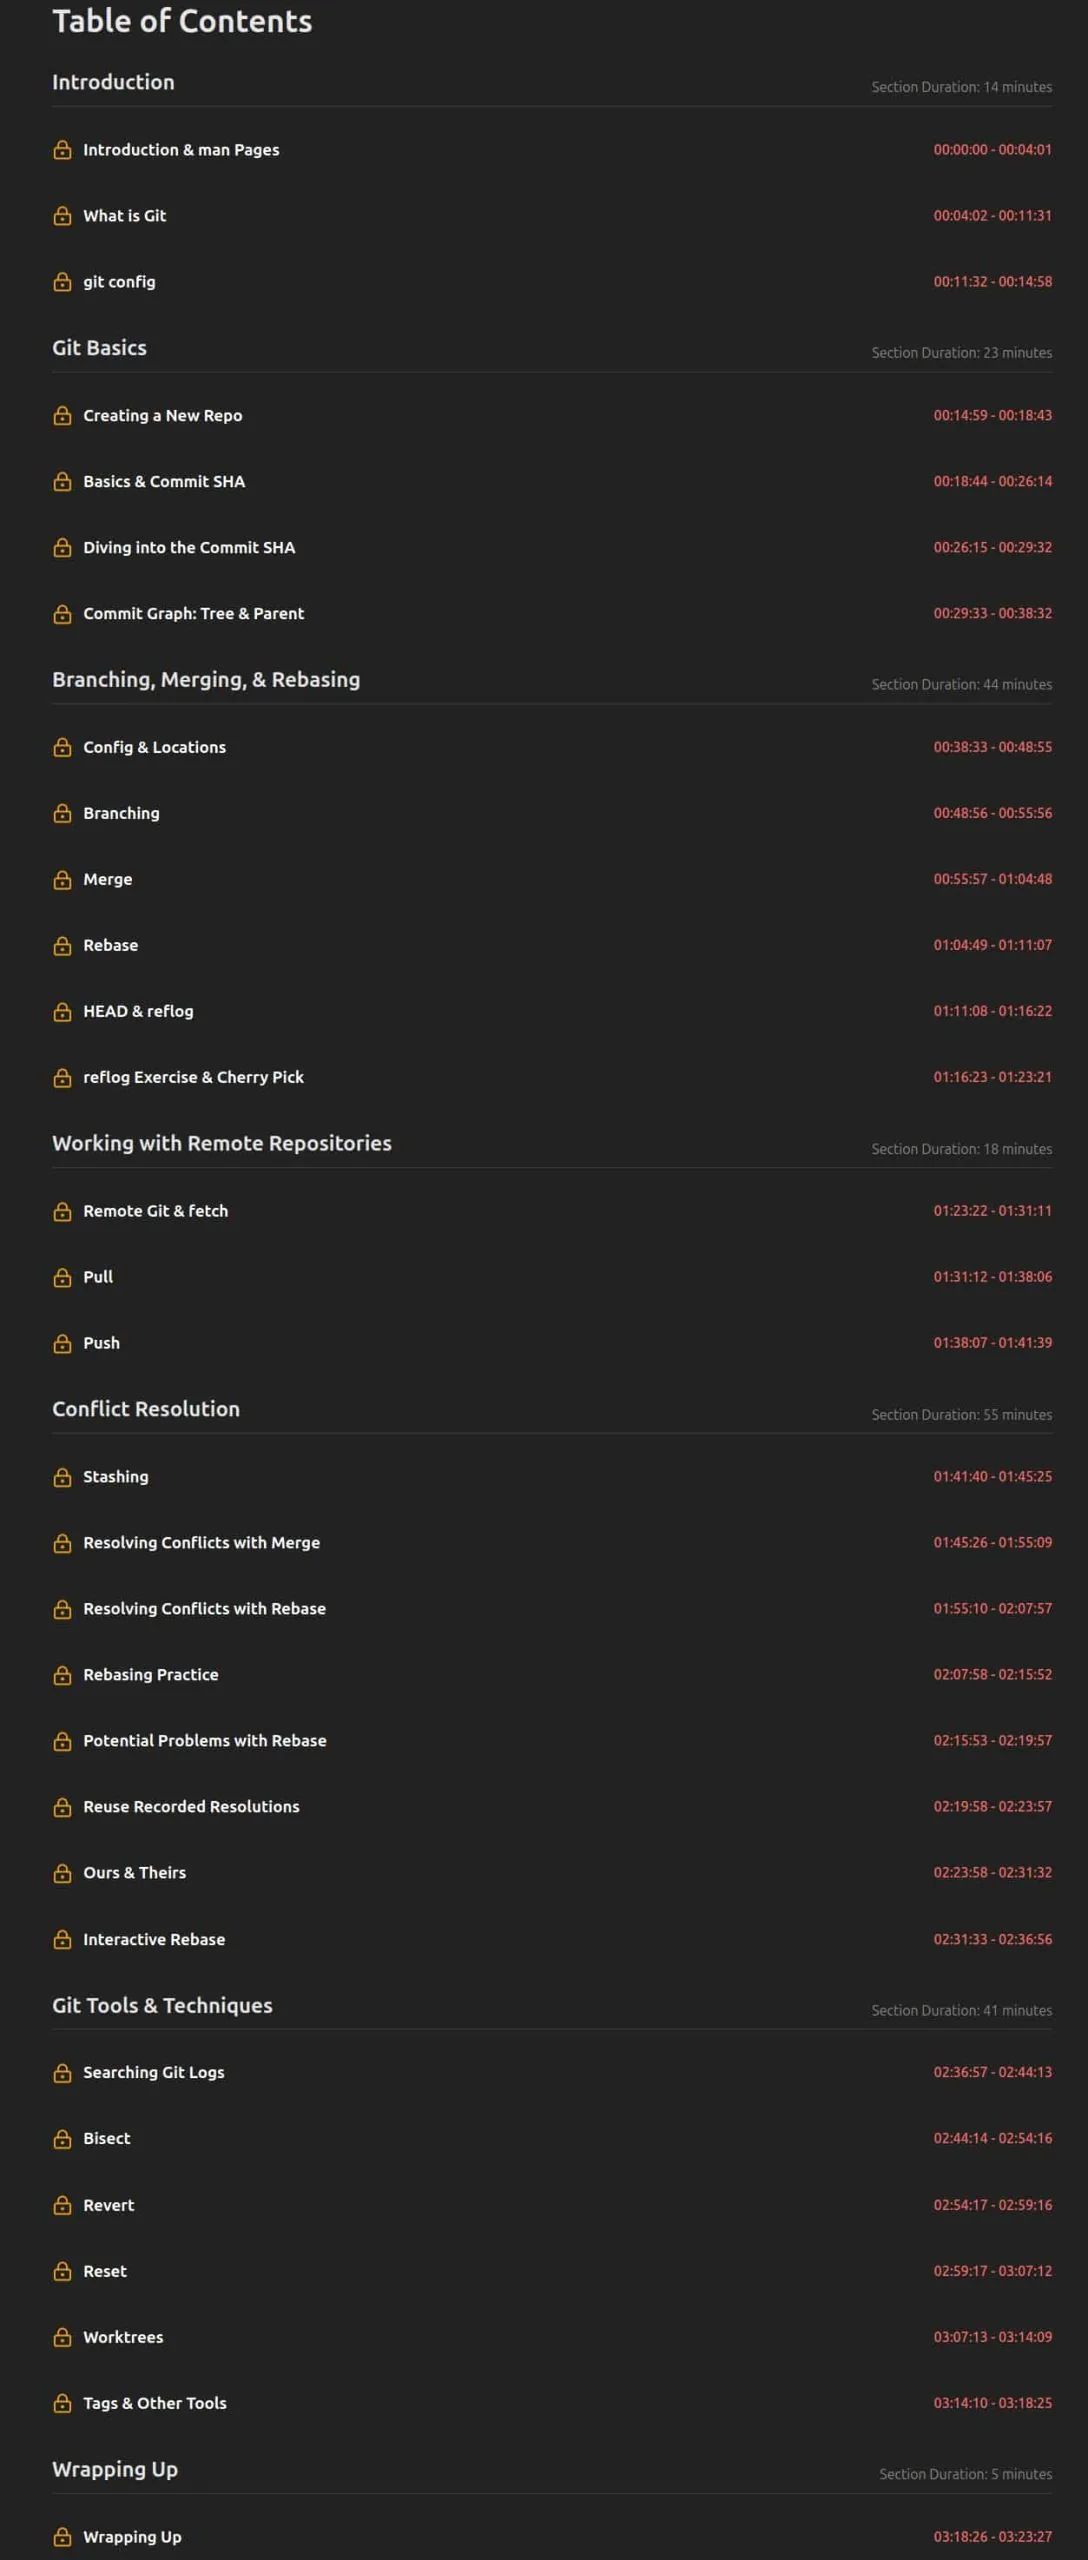Open Creating a New Repo lesson

(163, 415)
